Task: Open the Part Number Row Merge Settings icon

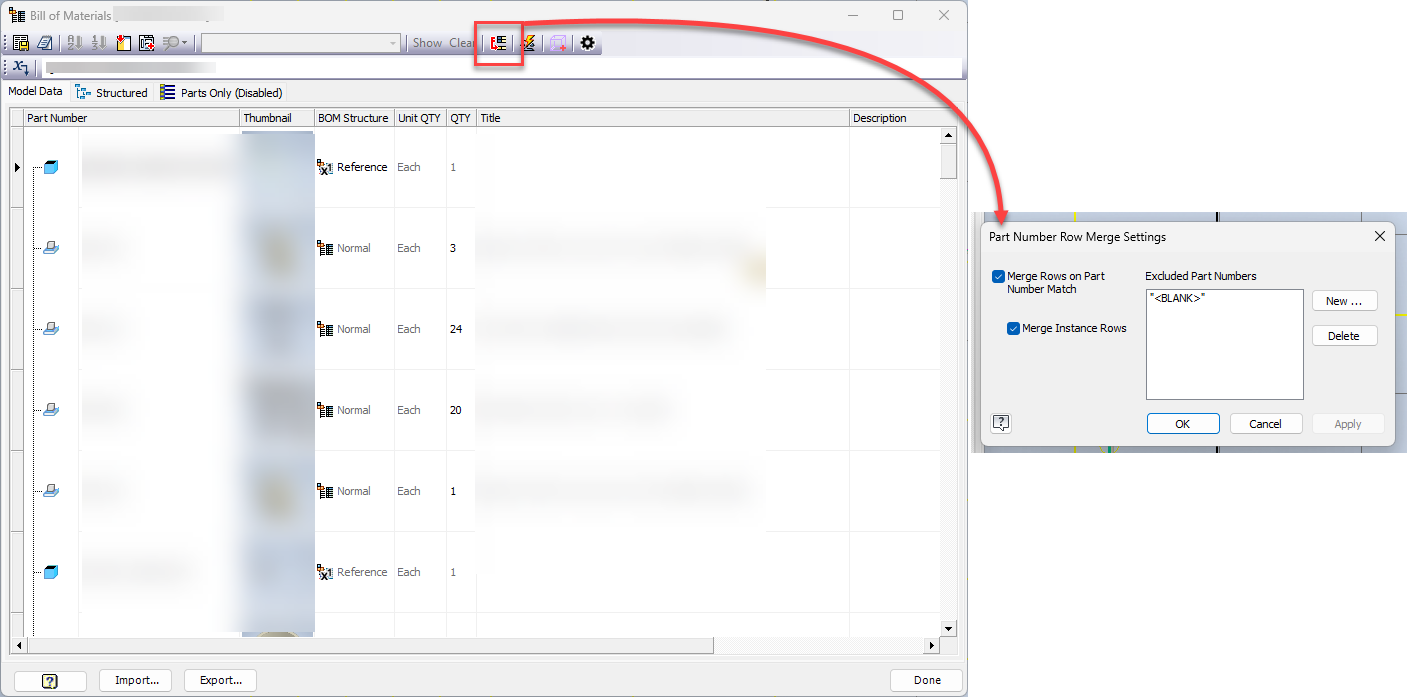Action: pyautogui.click(x=498, y=42)
